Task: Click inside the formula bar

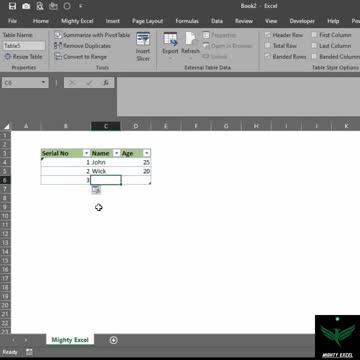Action: [x=238, y=97]
